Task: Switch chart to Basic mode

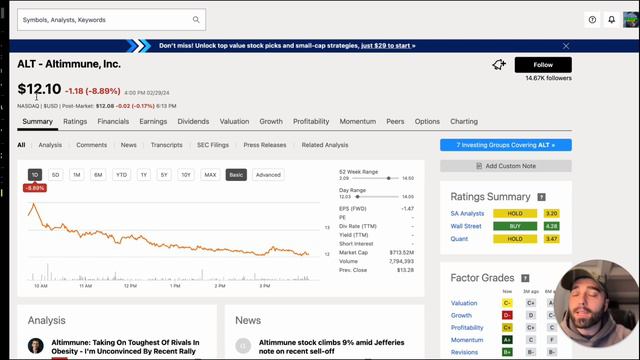Action: [x=236, y=175]
